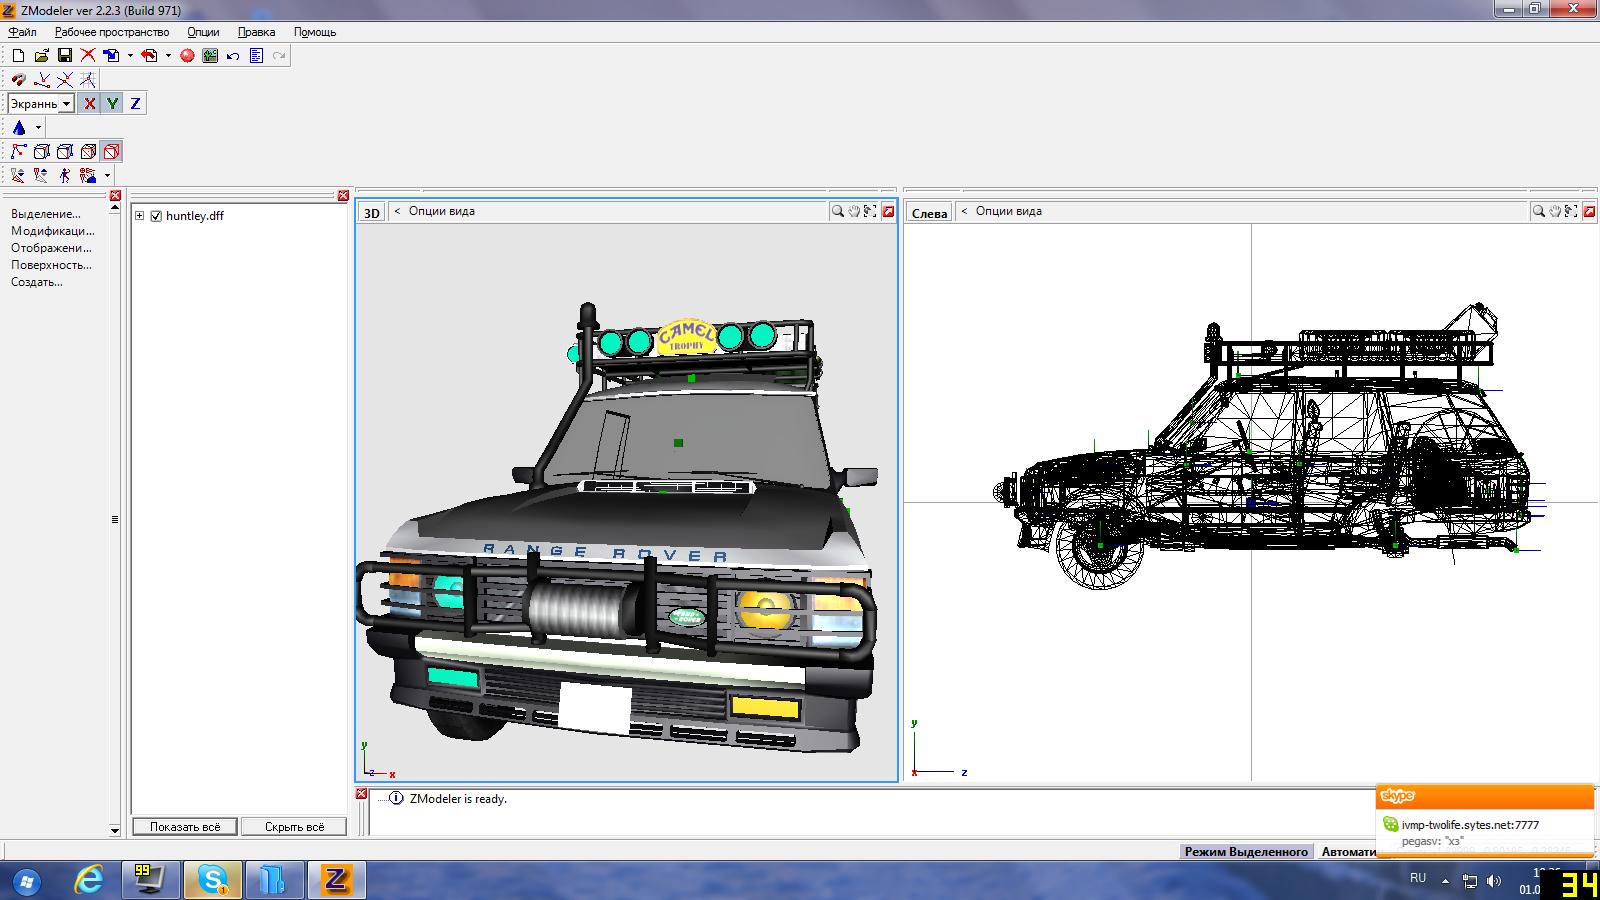
Task: Open the Правка menu
Action: [256, 32]
